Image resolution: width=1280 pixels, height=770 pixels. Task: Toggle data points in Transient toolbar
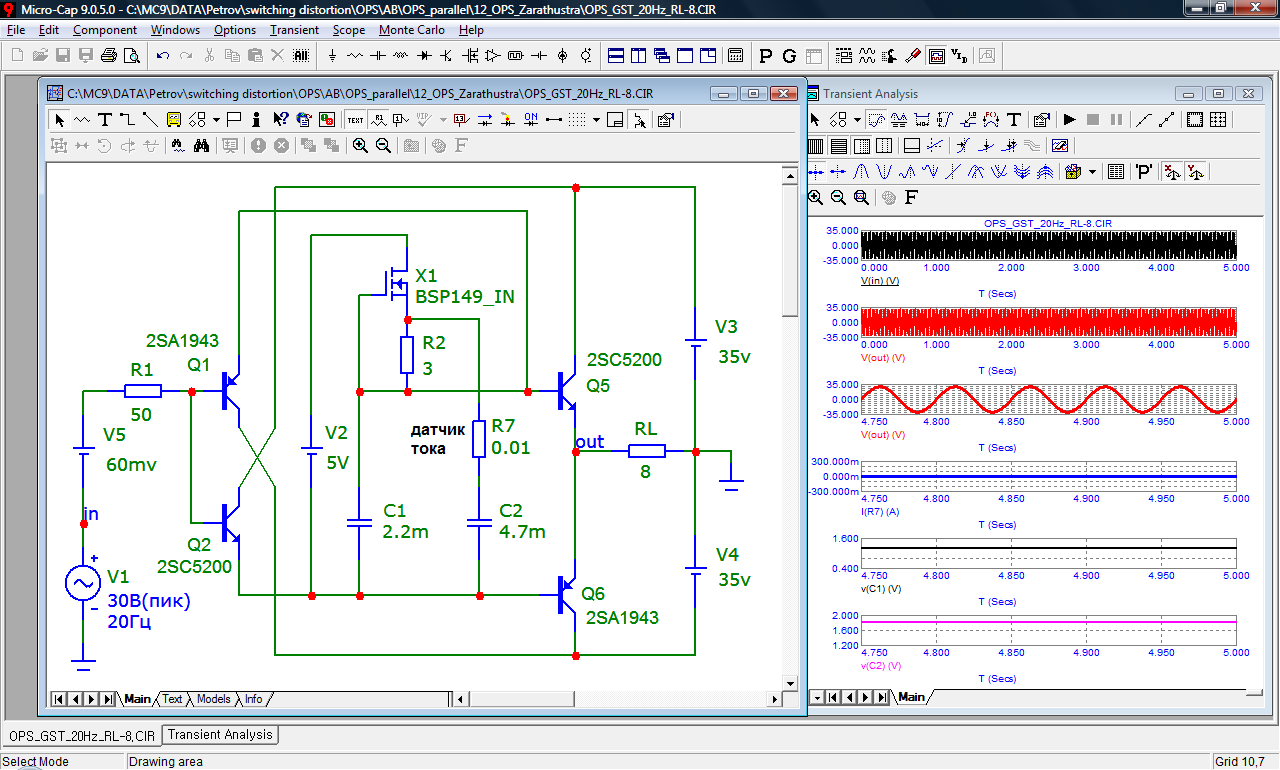pos(1166,120)
